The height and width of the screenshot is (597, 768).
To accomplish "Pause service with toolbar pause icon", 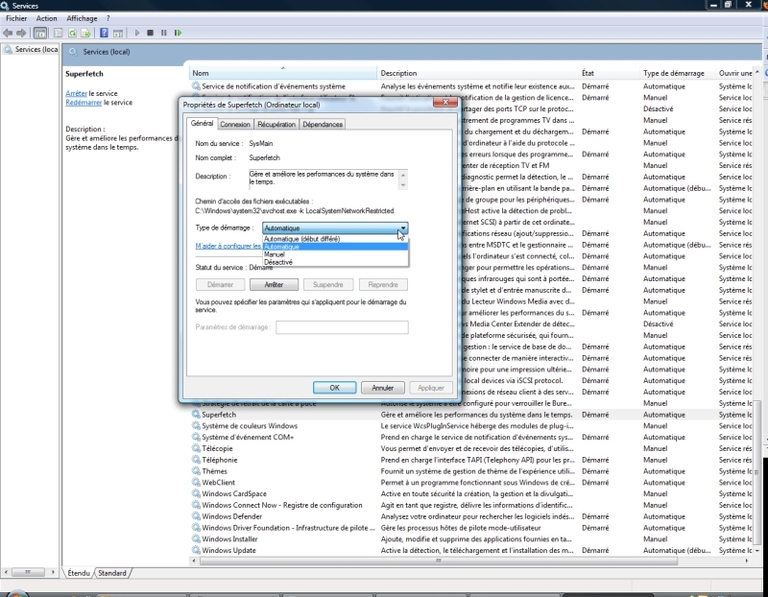I will click(x=164, y=33).
